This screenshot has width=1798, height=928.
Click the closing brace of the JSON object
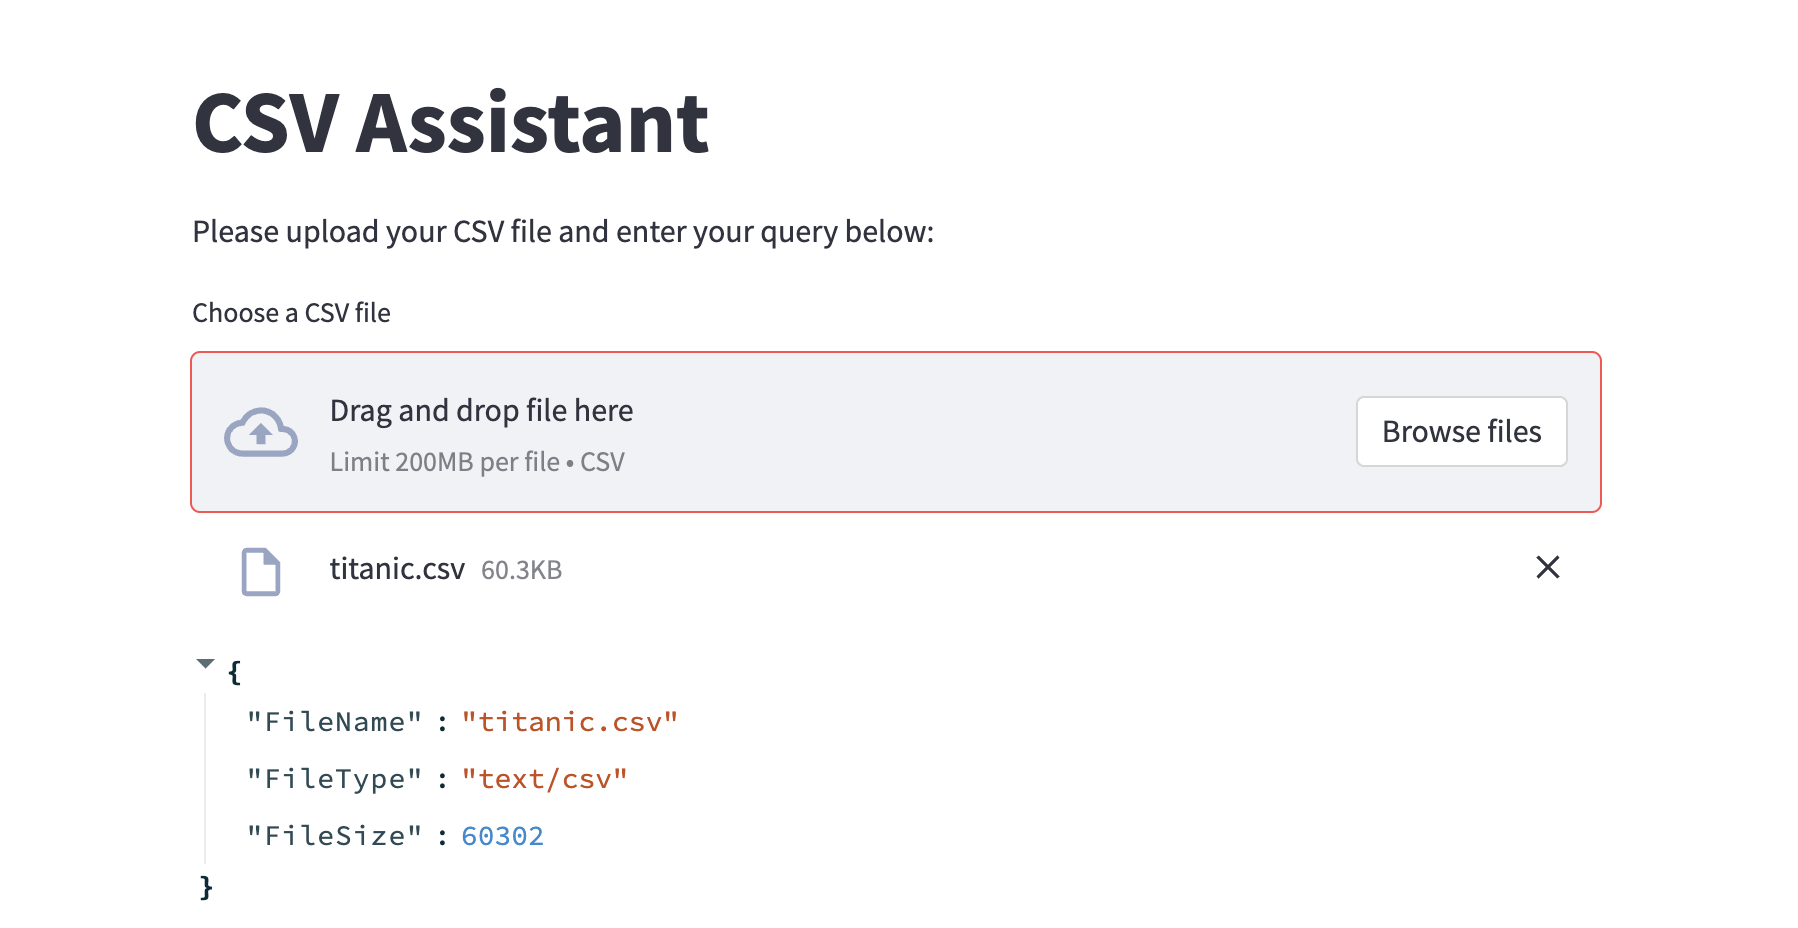pos(206,887)
